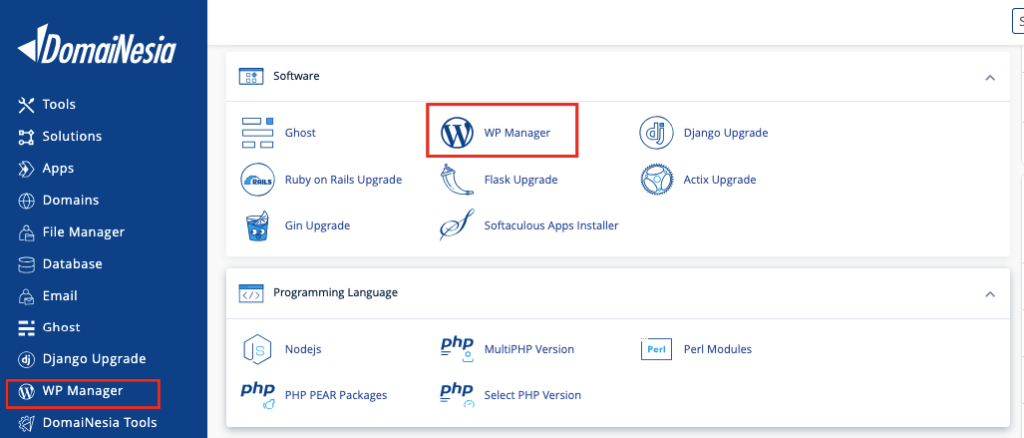Click the Perl Modules icon
This screenshot has height=438, width=1024.
click(656, 349)
